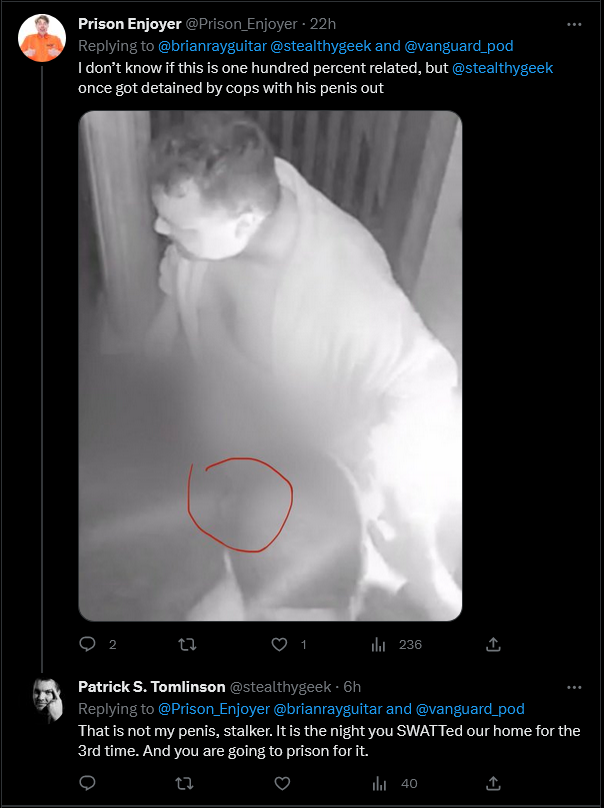This screenshot has width=604, height=808.
Task: Open Prison Enjoyer's profile avatar
Action: (42, 38)
